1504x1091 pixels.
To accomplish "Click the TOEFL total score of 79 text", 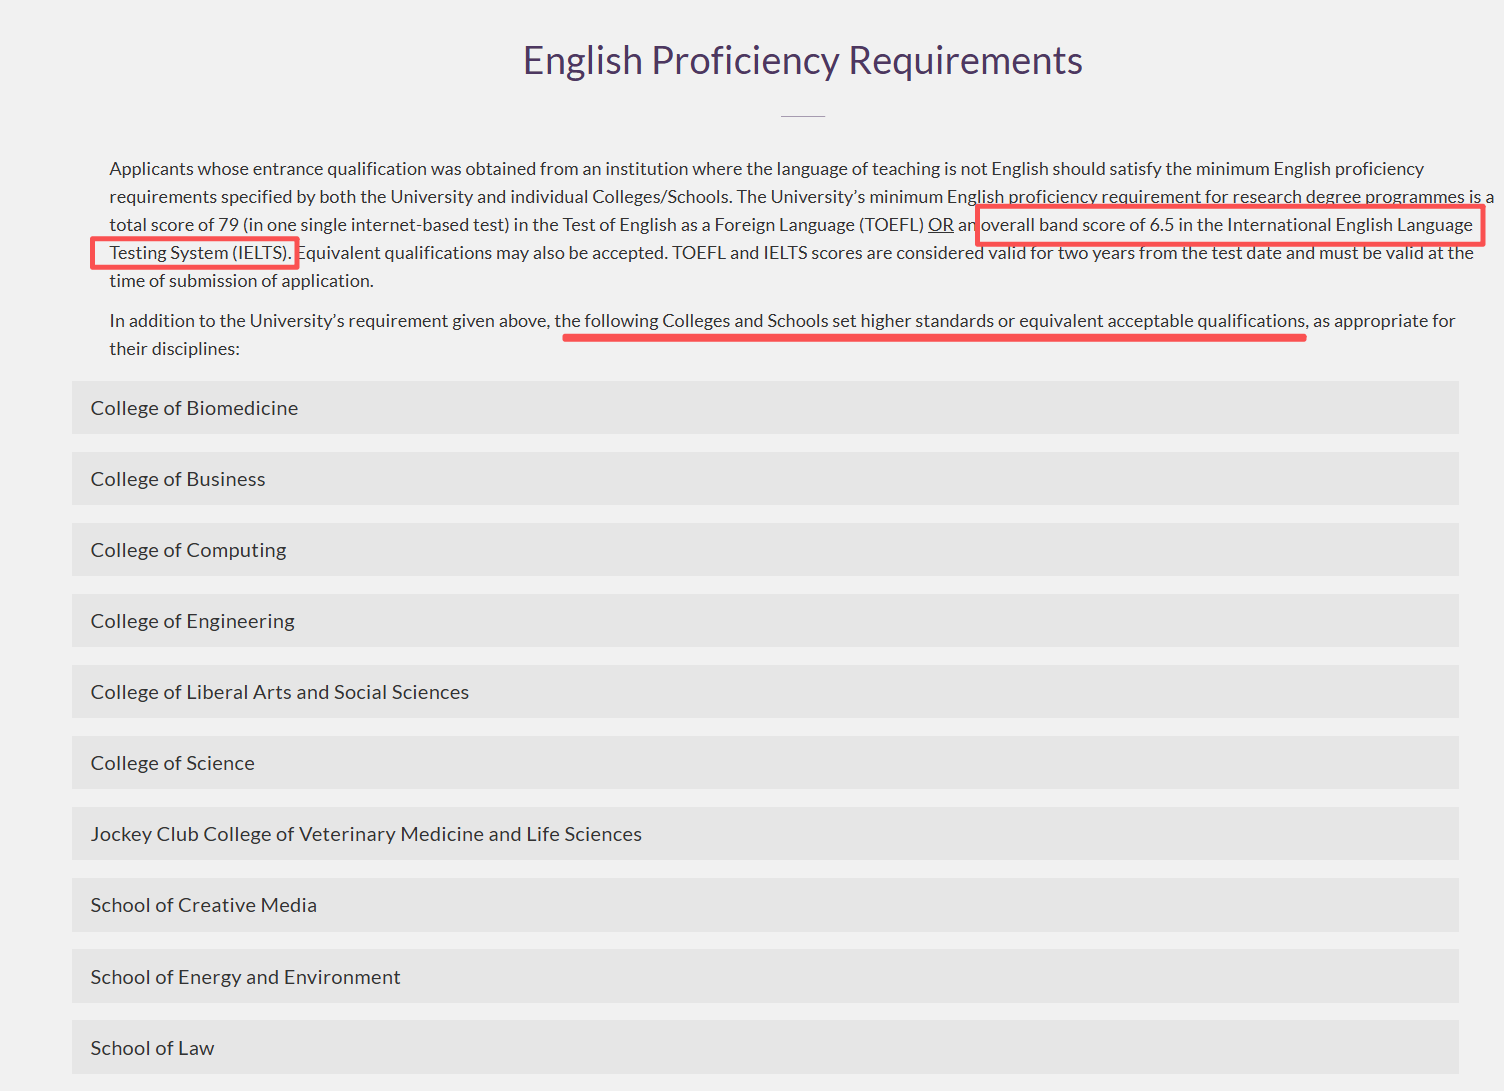I will 174,225.
